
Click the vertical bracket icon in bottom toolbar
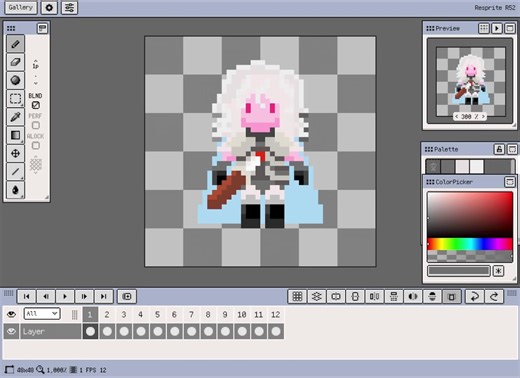[355, 296]
